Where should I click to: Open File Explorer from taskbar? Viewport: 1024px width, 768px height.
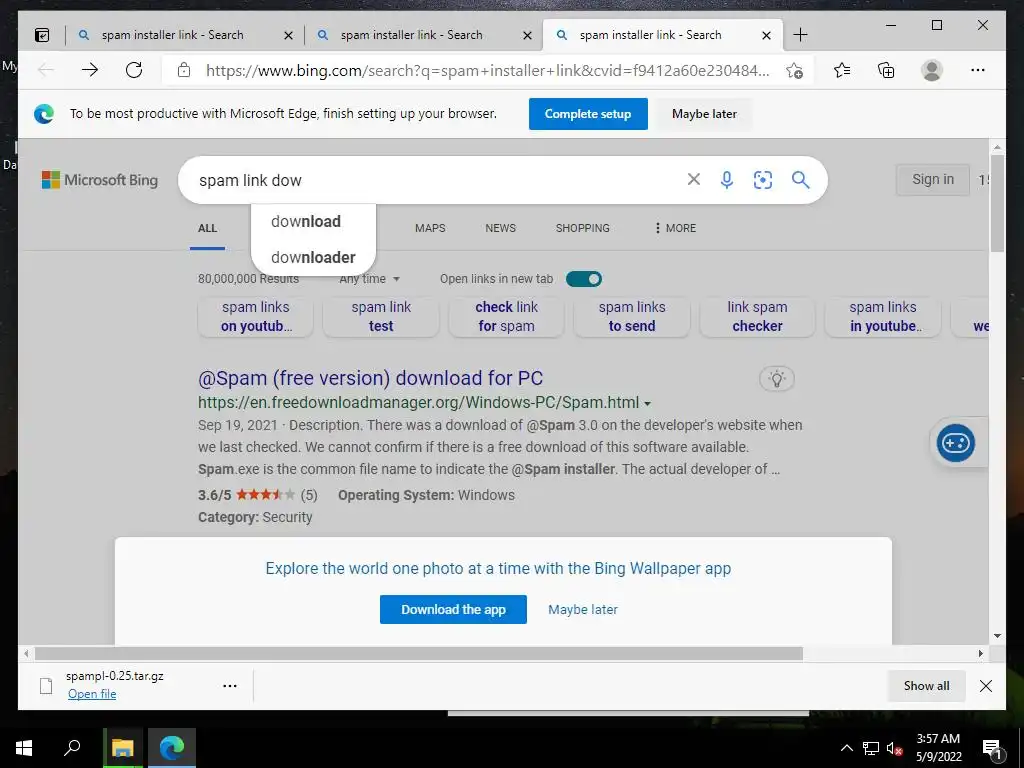122,748
